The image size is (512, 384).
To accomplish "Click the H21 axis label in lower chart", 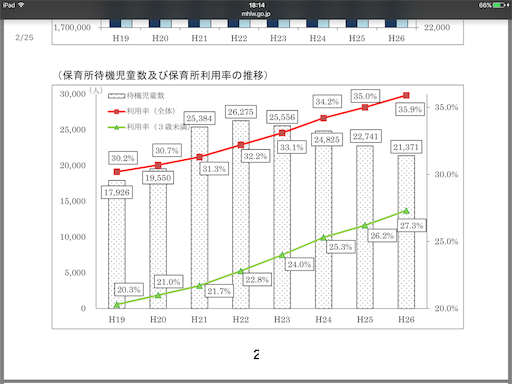I will point(199,319).
